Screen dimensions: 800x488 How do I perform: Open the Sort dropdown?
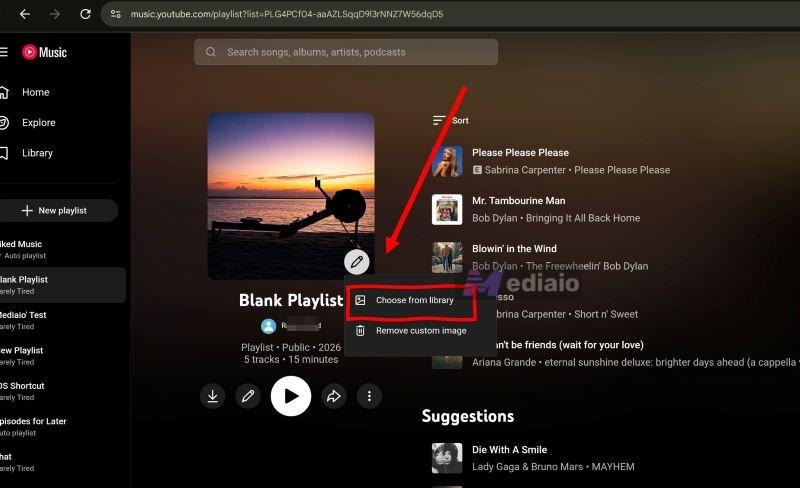click(x=451, y=120)
